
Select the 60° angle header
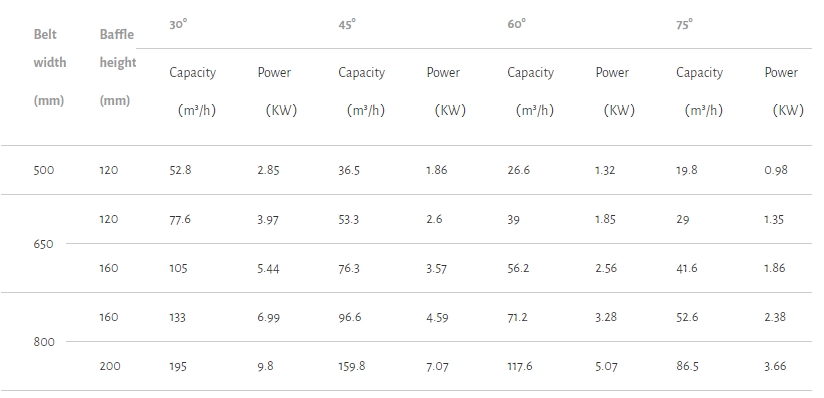517,24
